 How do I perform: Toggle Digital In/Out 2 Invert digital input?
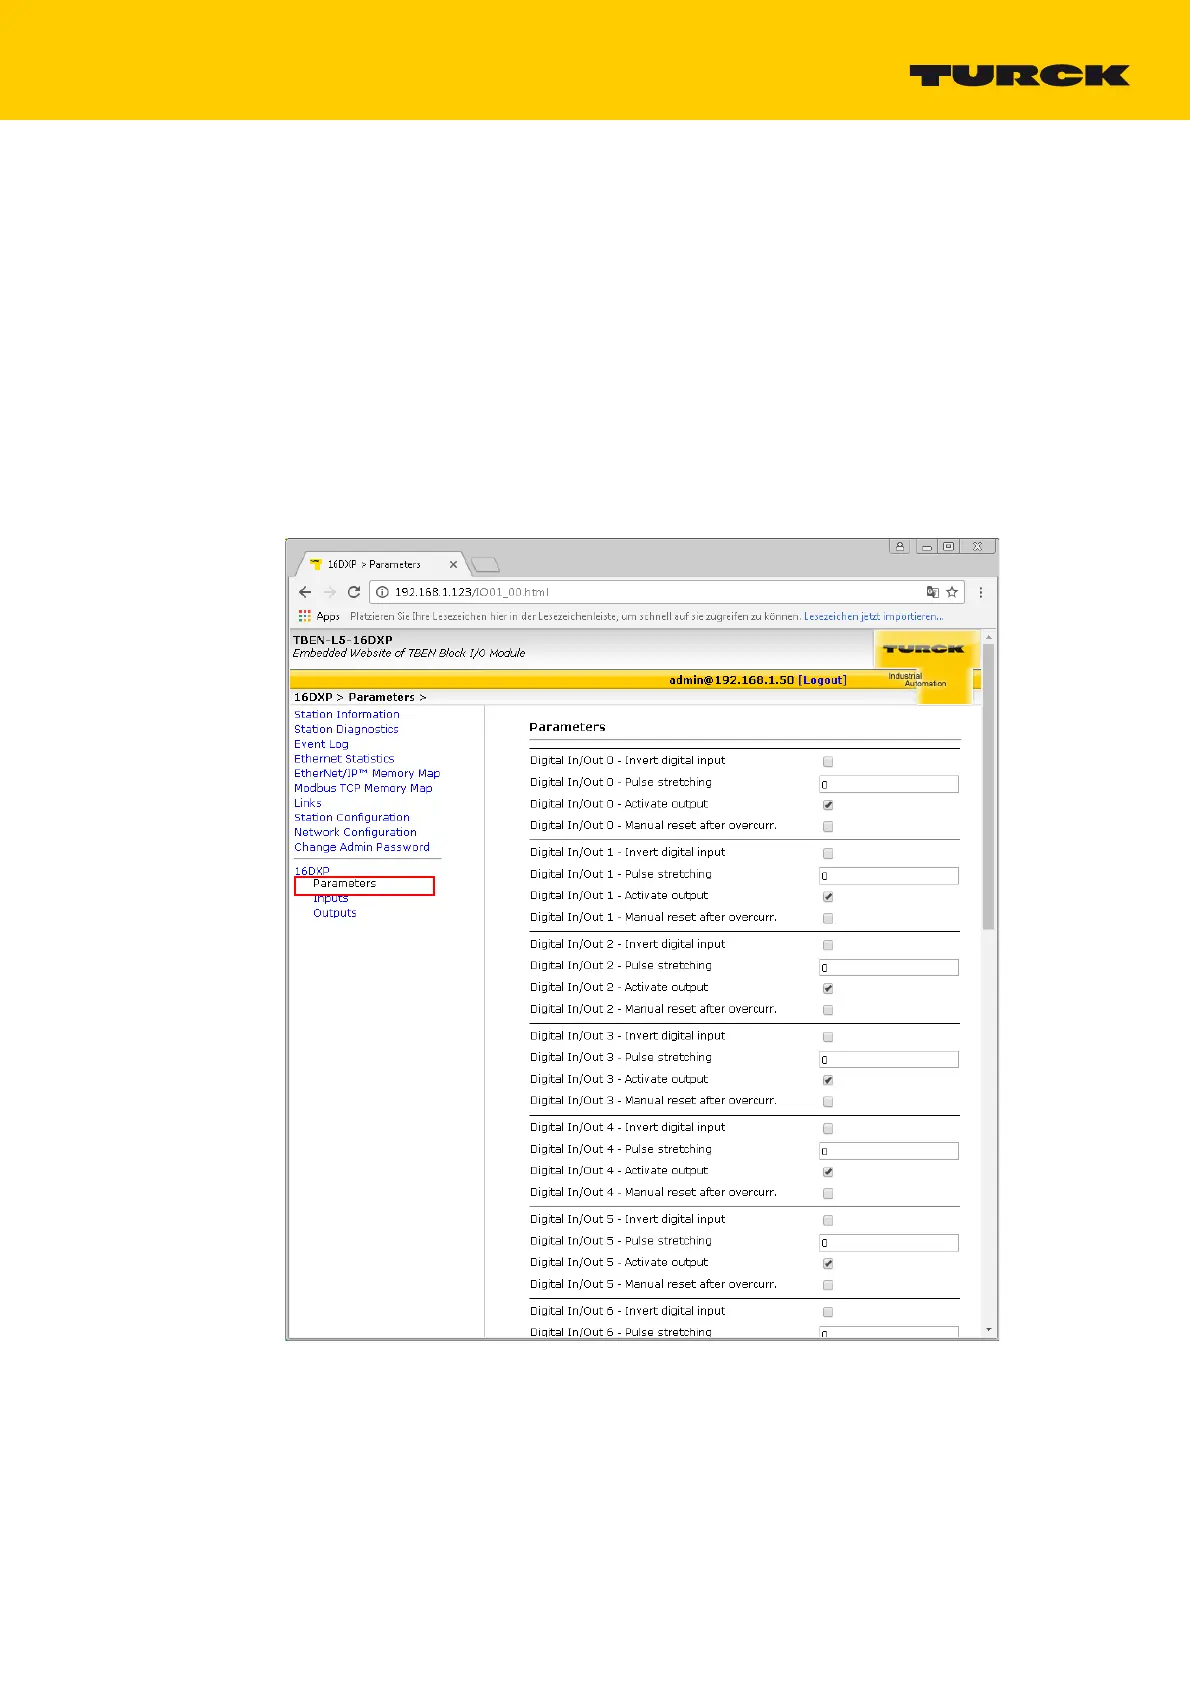click(828, 945)
